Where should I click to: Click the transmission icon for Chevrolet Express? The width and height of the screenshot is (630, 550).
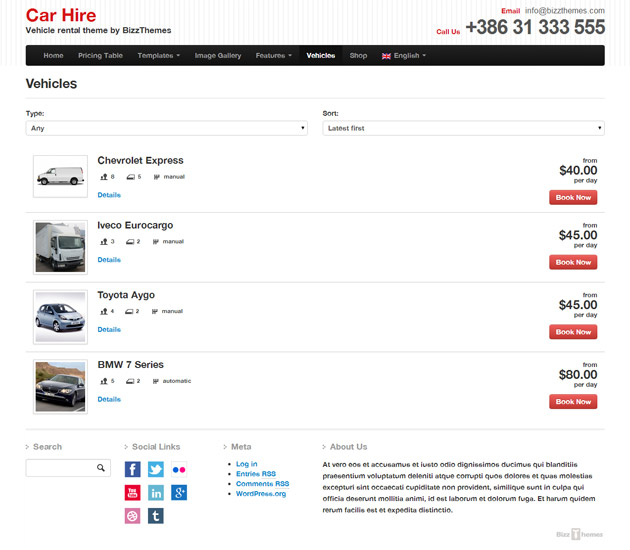coord(157,177)
